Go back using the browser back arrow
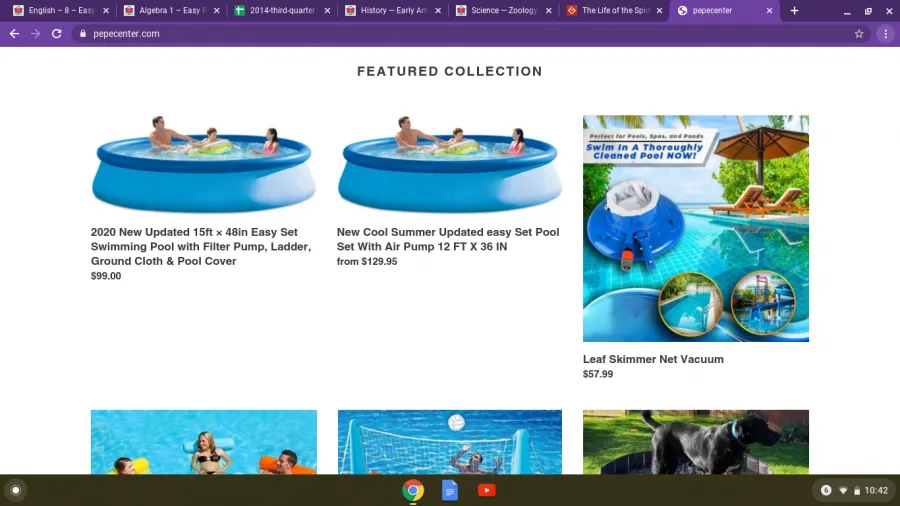 pos(14,34)
